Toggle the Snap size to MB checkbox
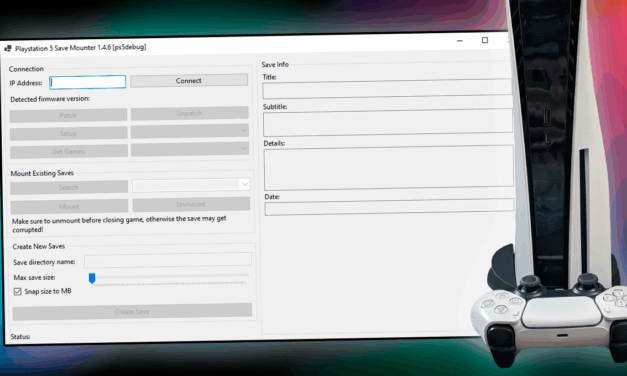The height and width of the screenshot is (376, 627). click(x=17, y=292)
